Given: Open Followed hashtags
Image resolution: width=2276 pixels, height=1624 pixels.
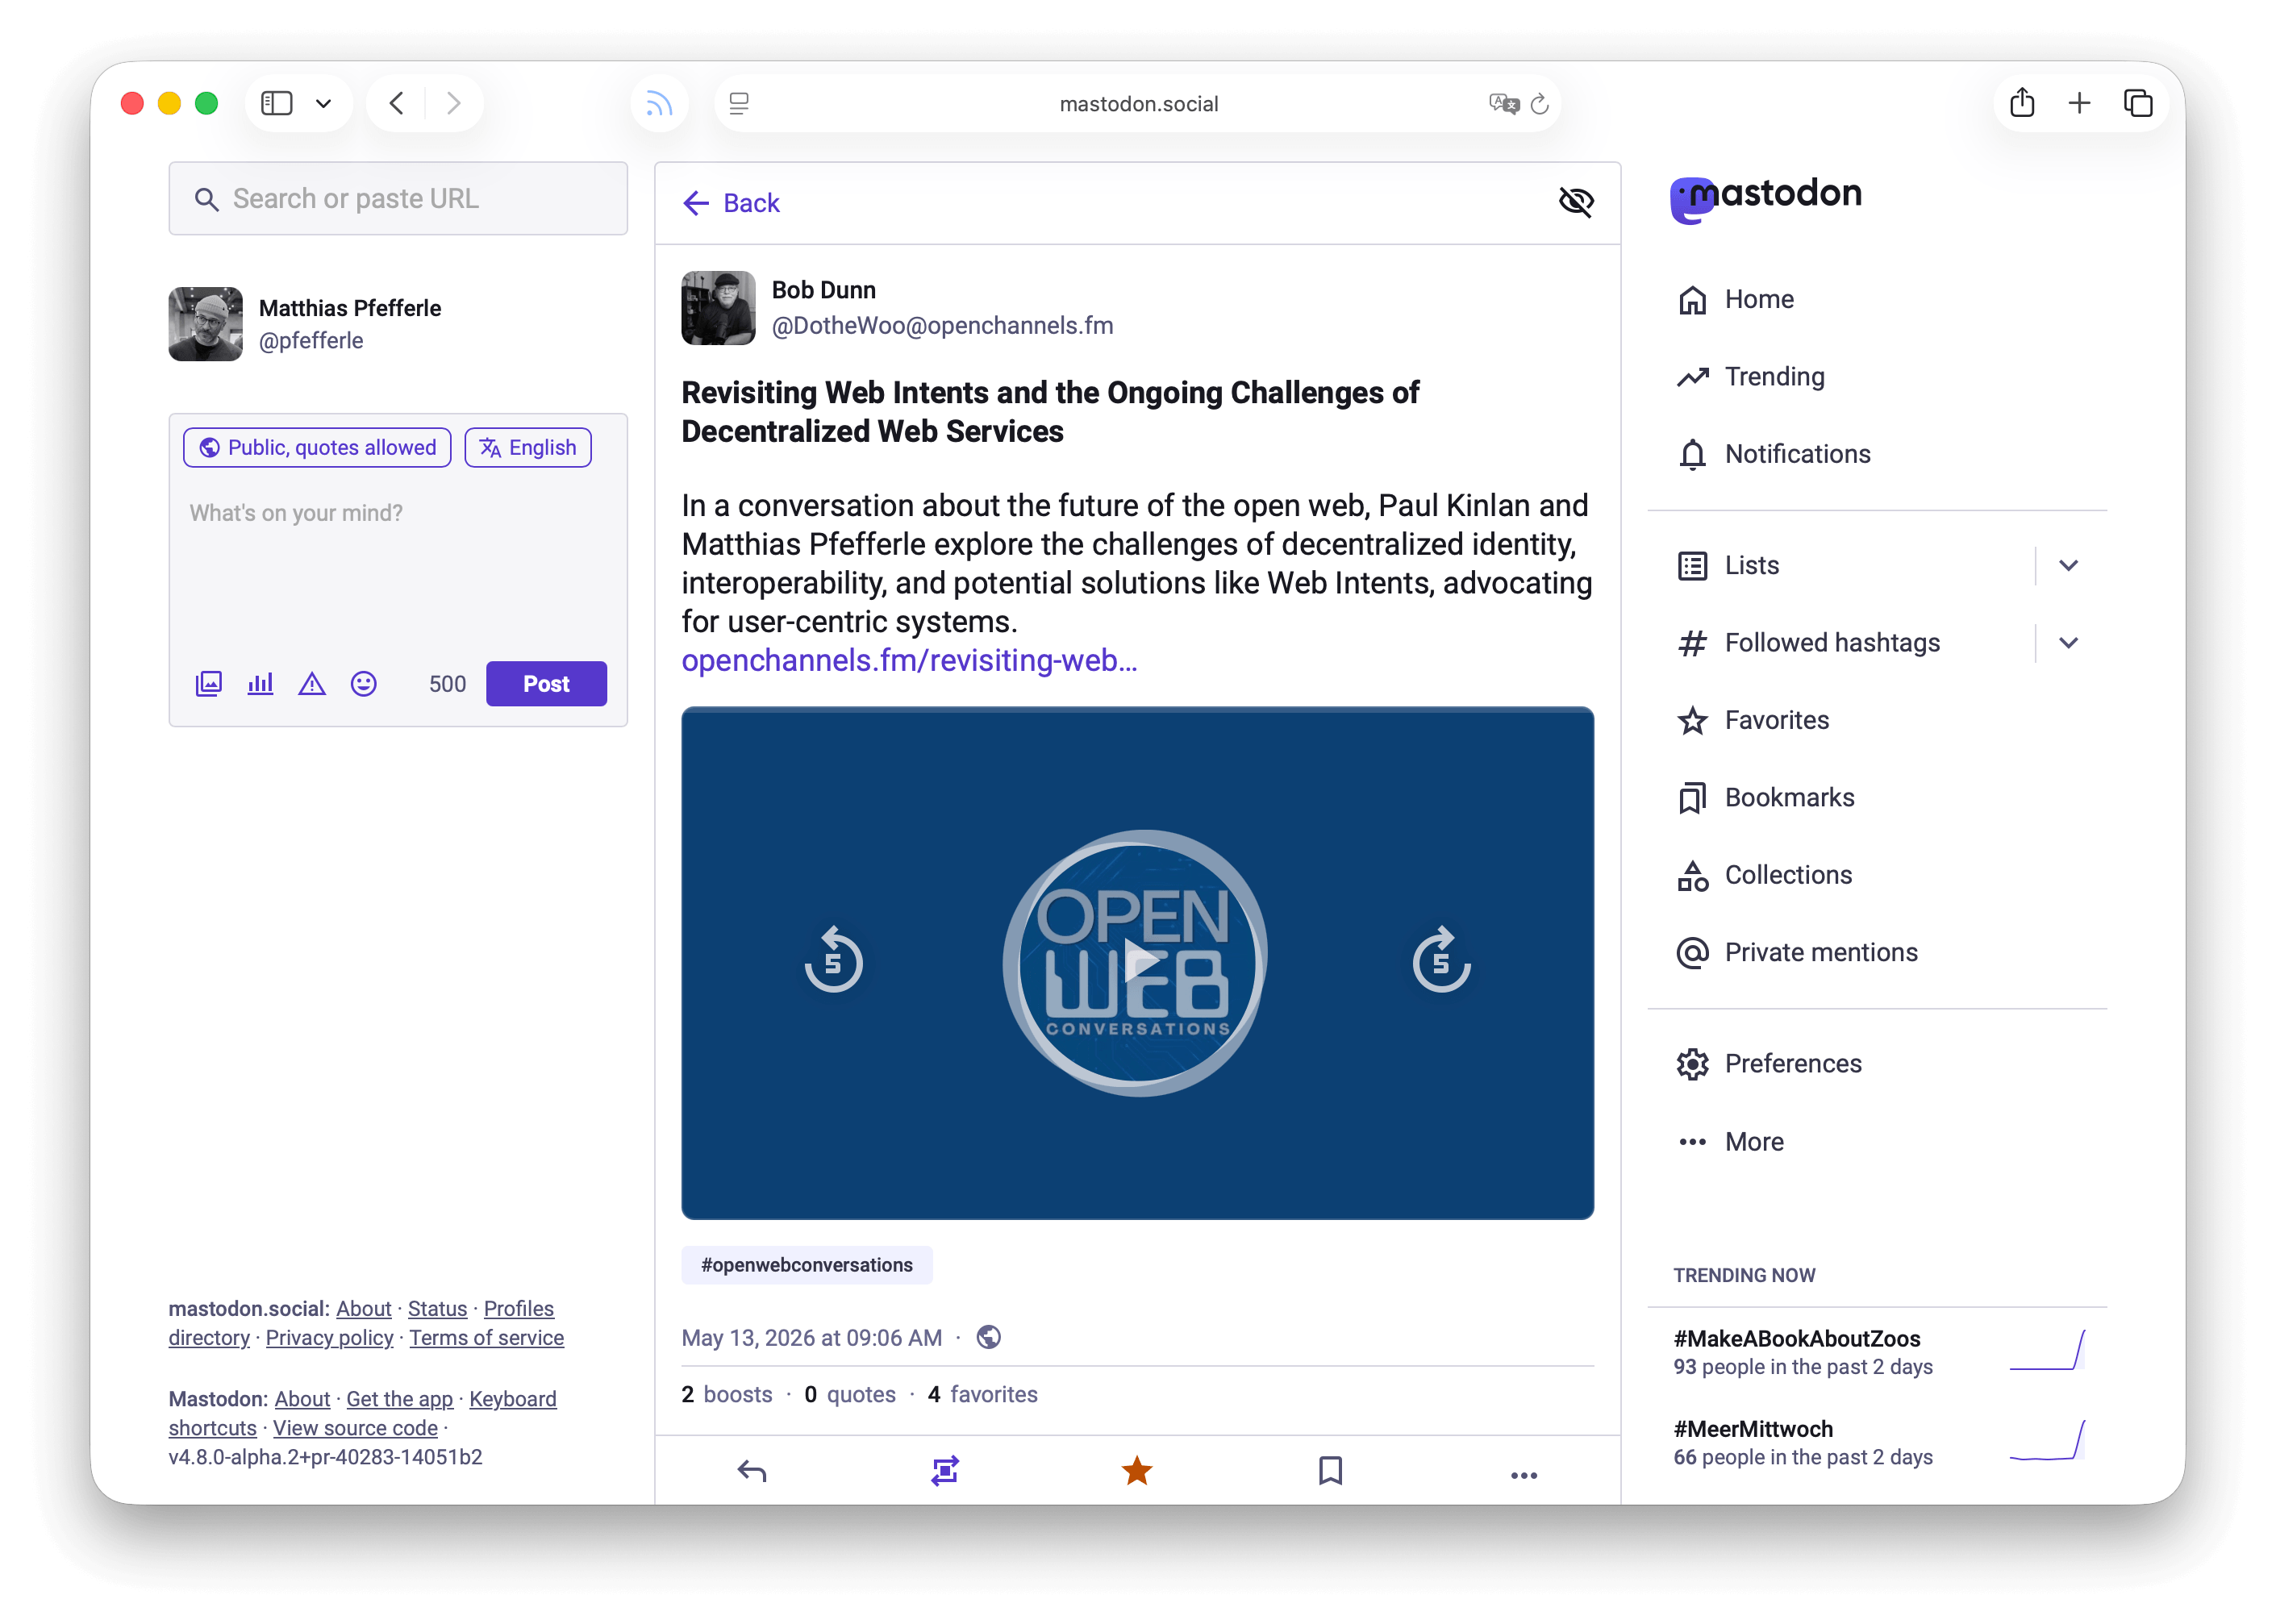Looking at the screenshot, I should point(1808,642).
